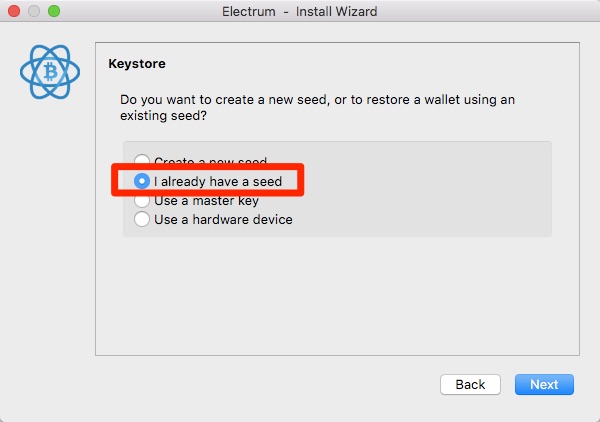This screenshot has height=422, width=600.
Task: Click blank space inside the options group box
Action: (421, 189)
